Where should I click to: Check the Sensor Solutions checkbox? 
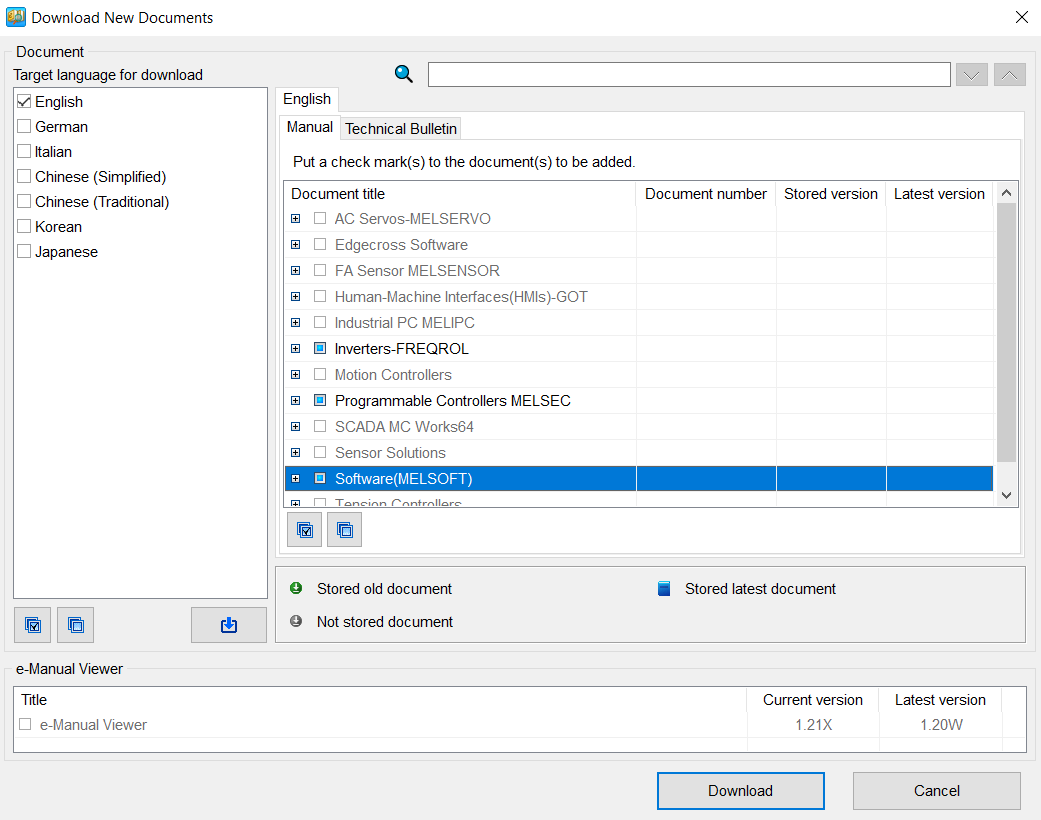click(x=320, y=452)
